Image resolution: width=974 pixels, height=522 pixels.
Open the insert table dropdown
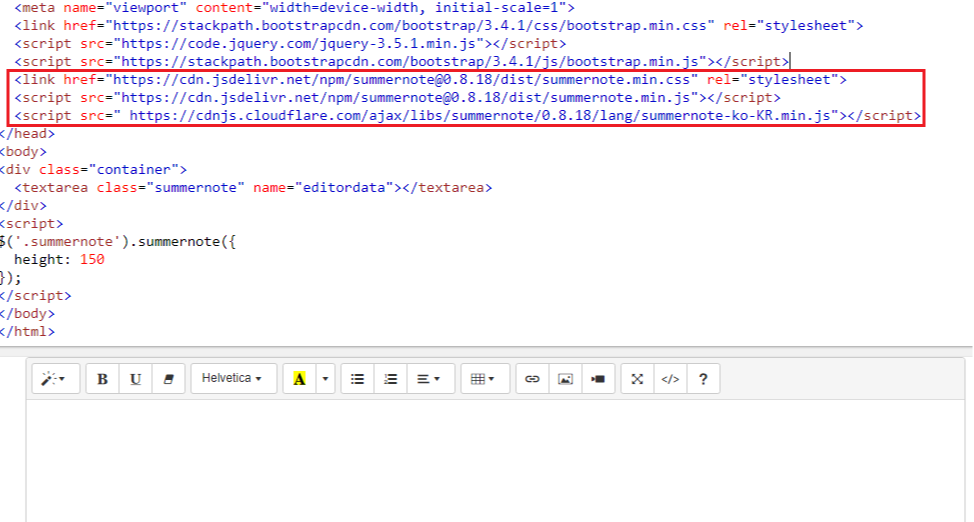[485, 378]
